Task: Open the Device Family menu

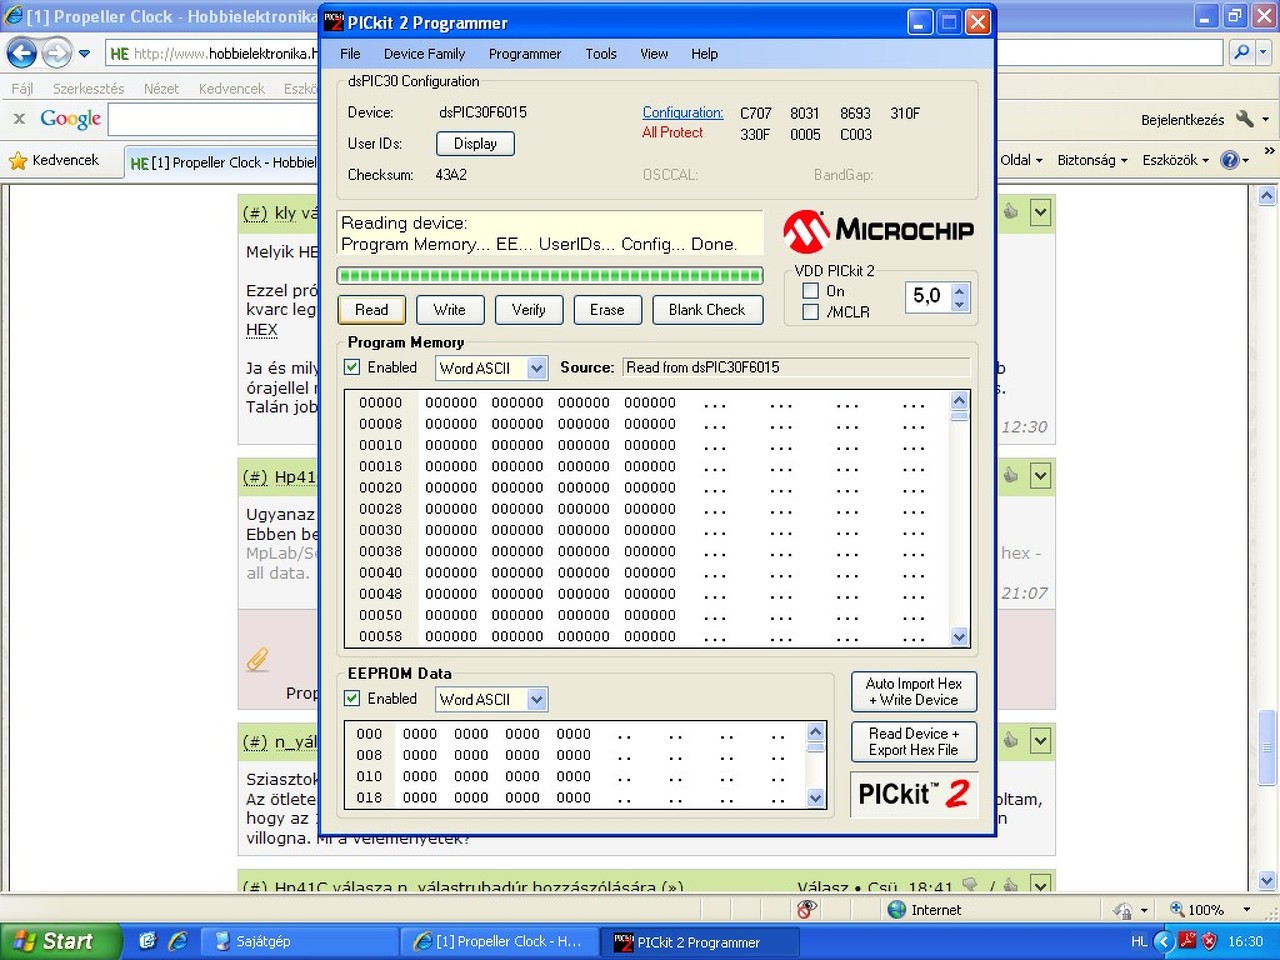Action: [x=424, y=54]
